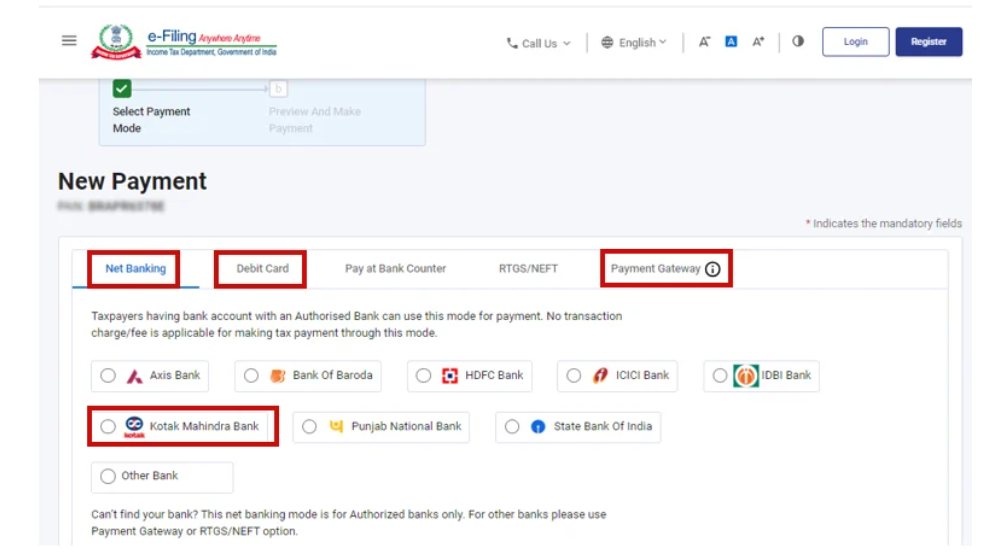Select State Bank Of India radio button

coord(512,427)
